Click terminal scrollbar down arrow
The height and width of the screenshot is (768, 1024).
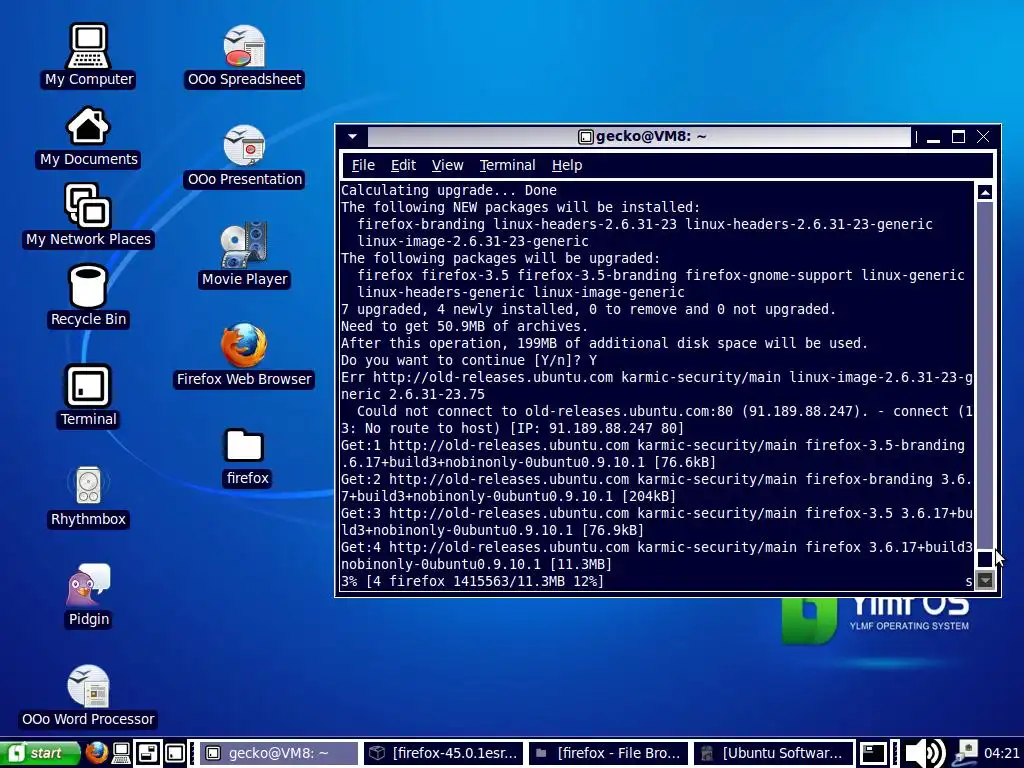(985, 580)
